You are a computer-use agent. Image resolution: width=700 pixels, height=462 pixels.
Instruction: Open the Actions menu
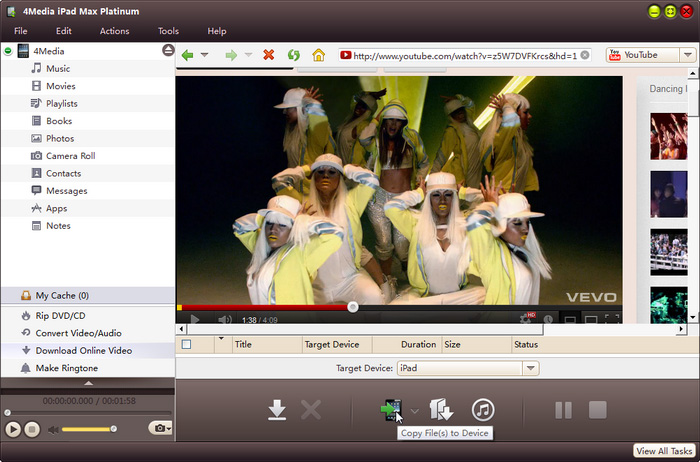(114, 31)
